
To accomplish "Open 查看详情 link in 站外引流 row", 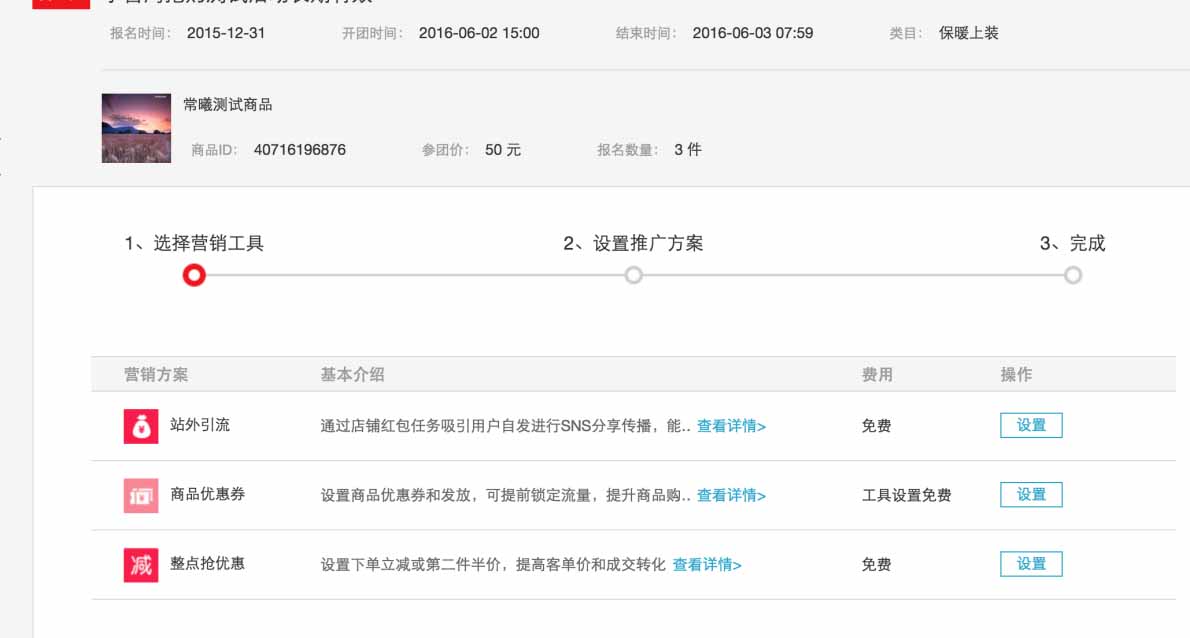I will tap(732, 426).
